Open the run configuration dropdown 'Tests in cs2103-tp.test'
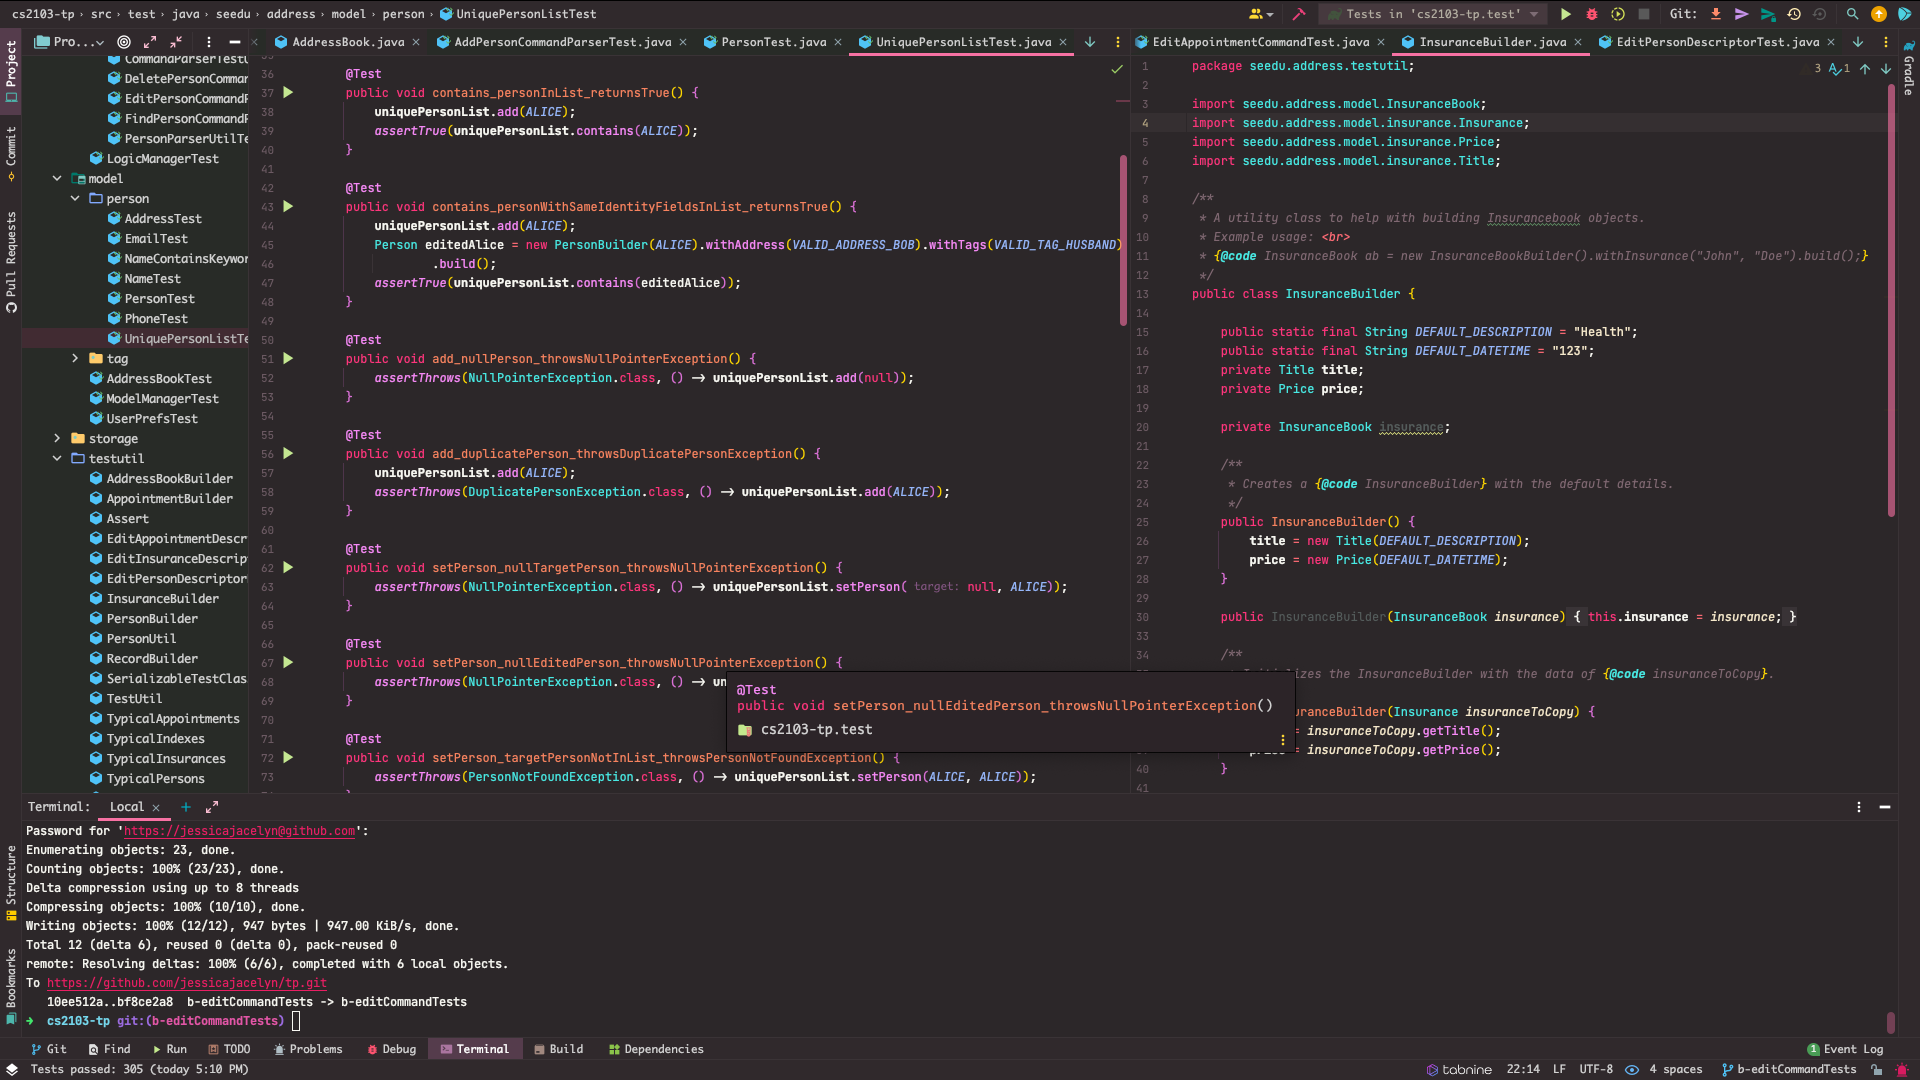Screen dimensions: 1920x1080 pos(1433,14)
